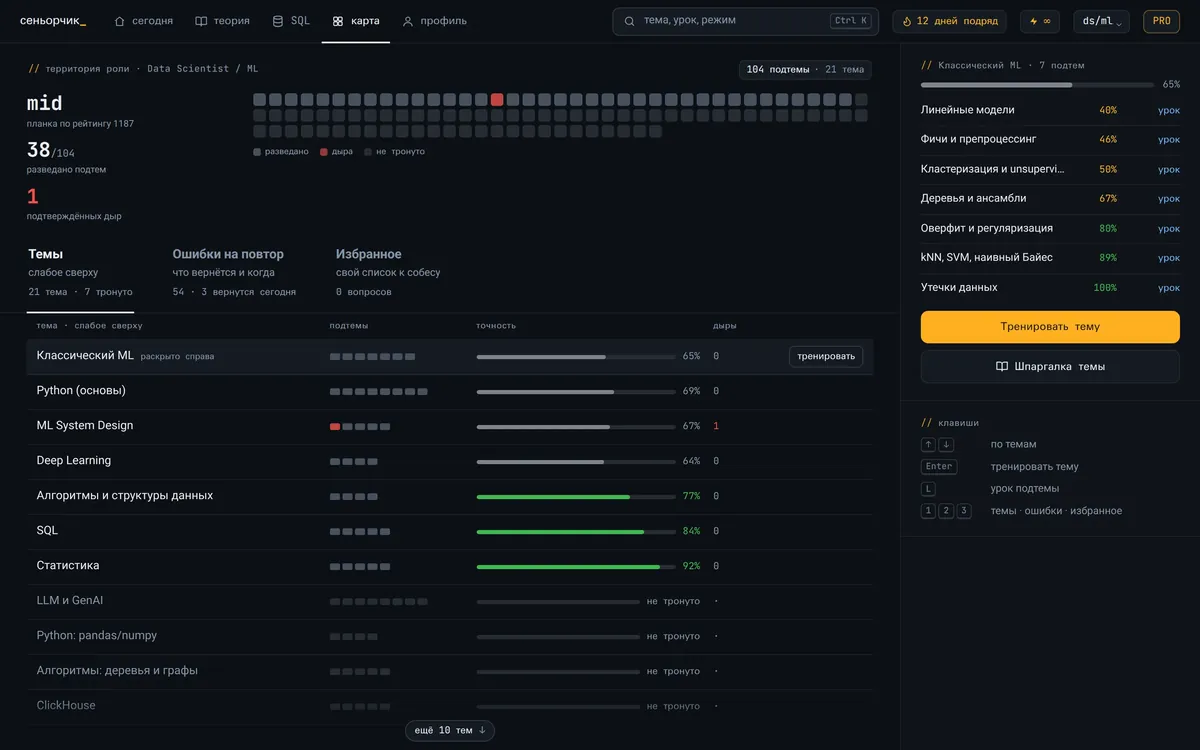Expand the list with ещё 10 тем
1200x750 pixels.
pos(450,731)
